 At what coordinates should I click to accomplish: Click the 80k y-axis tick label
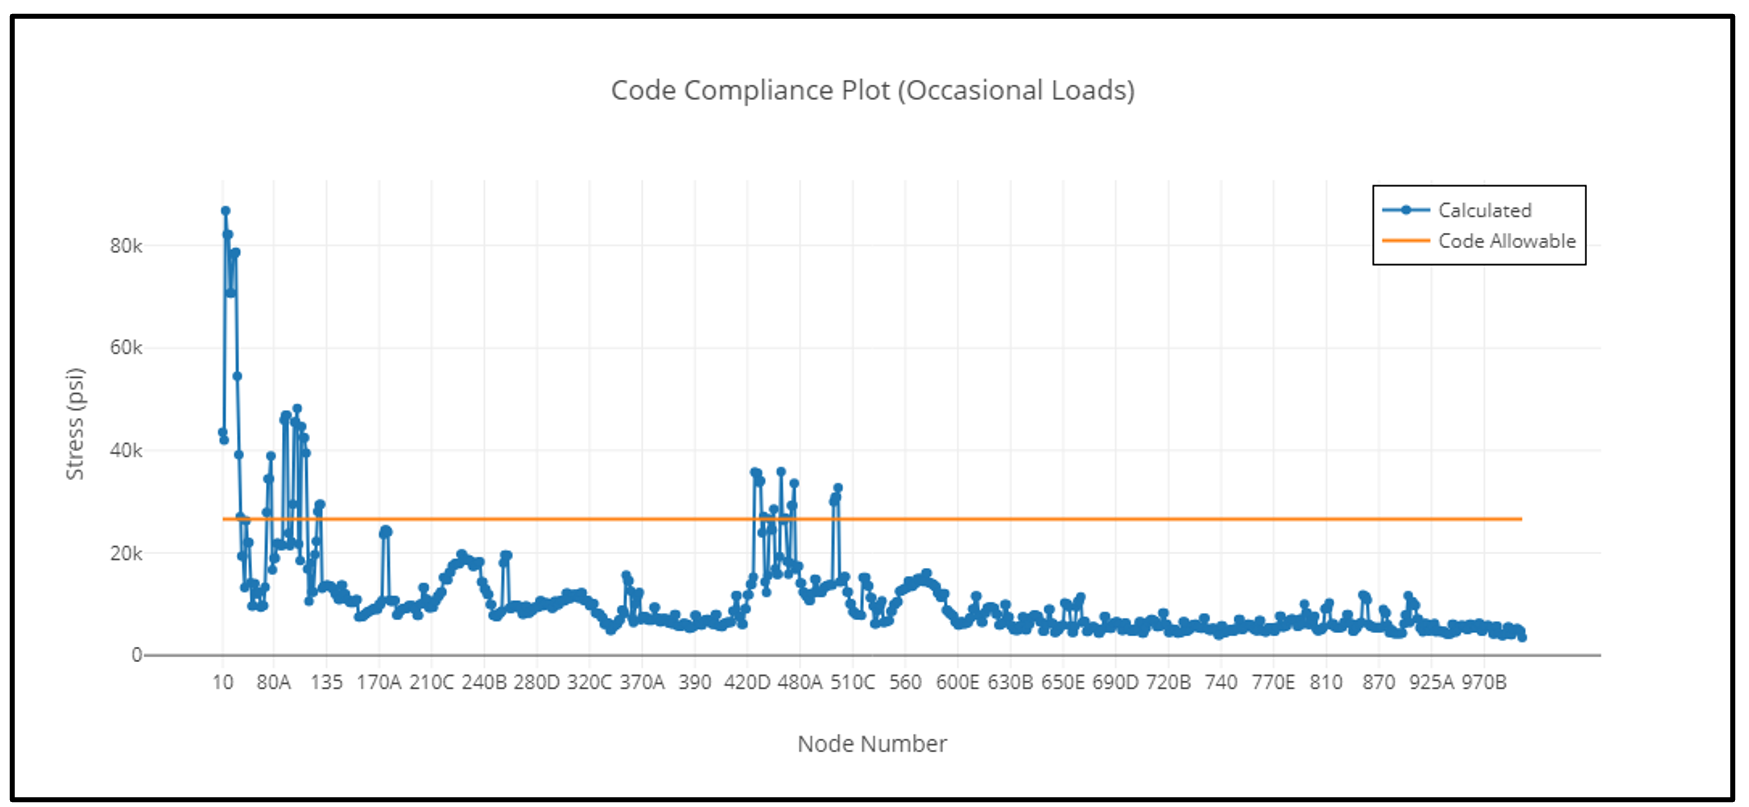pos(126,246)
